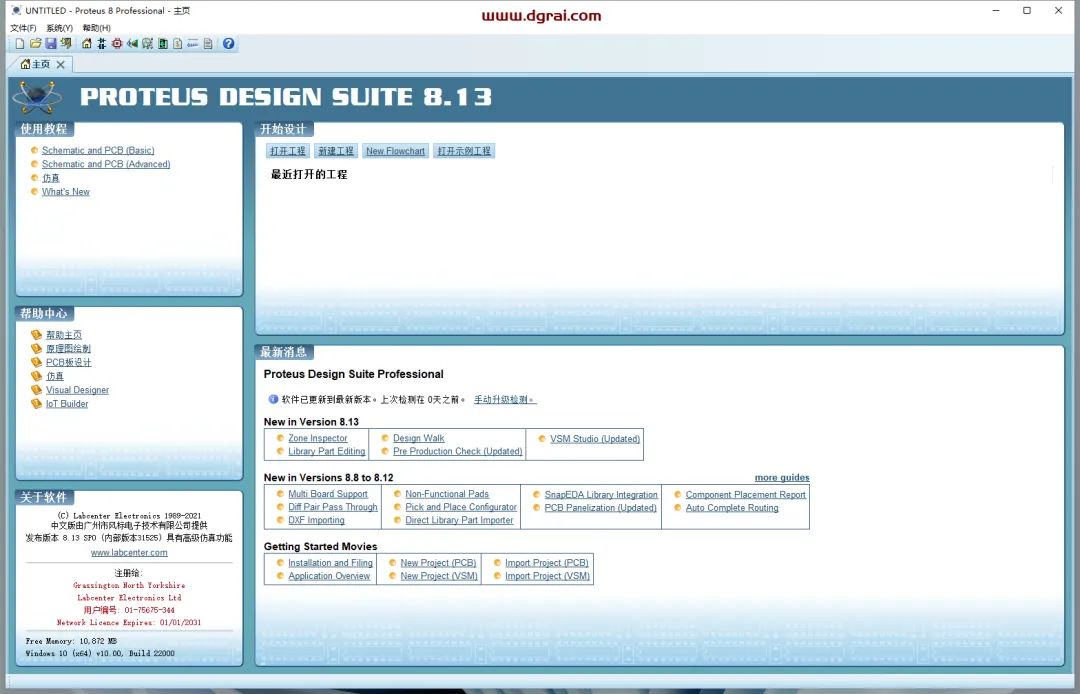Screen dimensions: 1080x694
Task: Open the Zone Inspector guide
Action: pyautogui.click(x=318, y=438)
